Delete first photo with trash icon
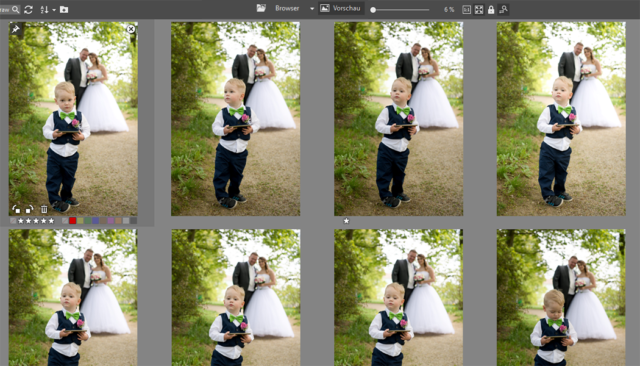This screenshot has height=366, width=640. (44, 209)
